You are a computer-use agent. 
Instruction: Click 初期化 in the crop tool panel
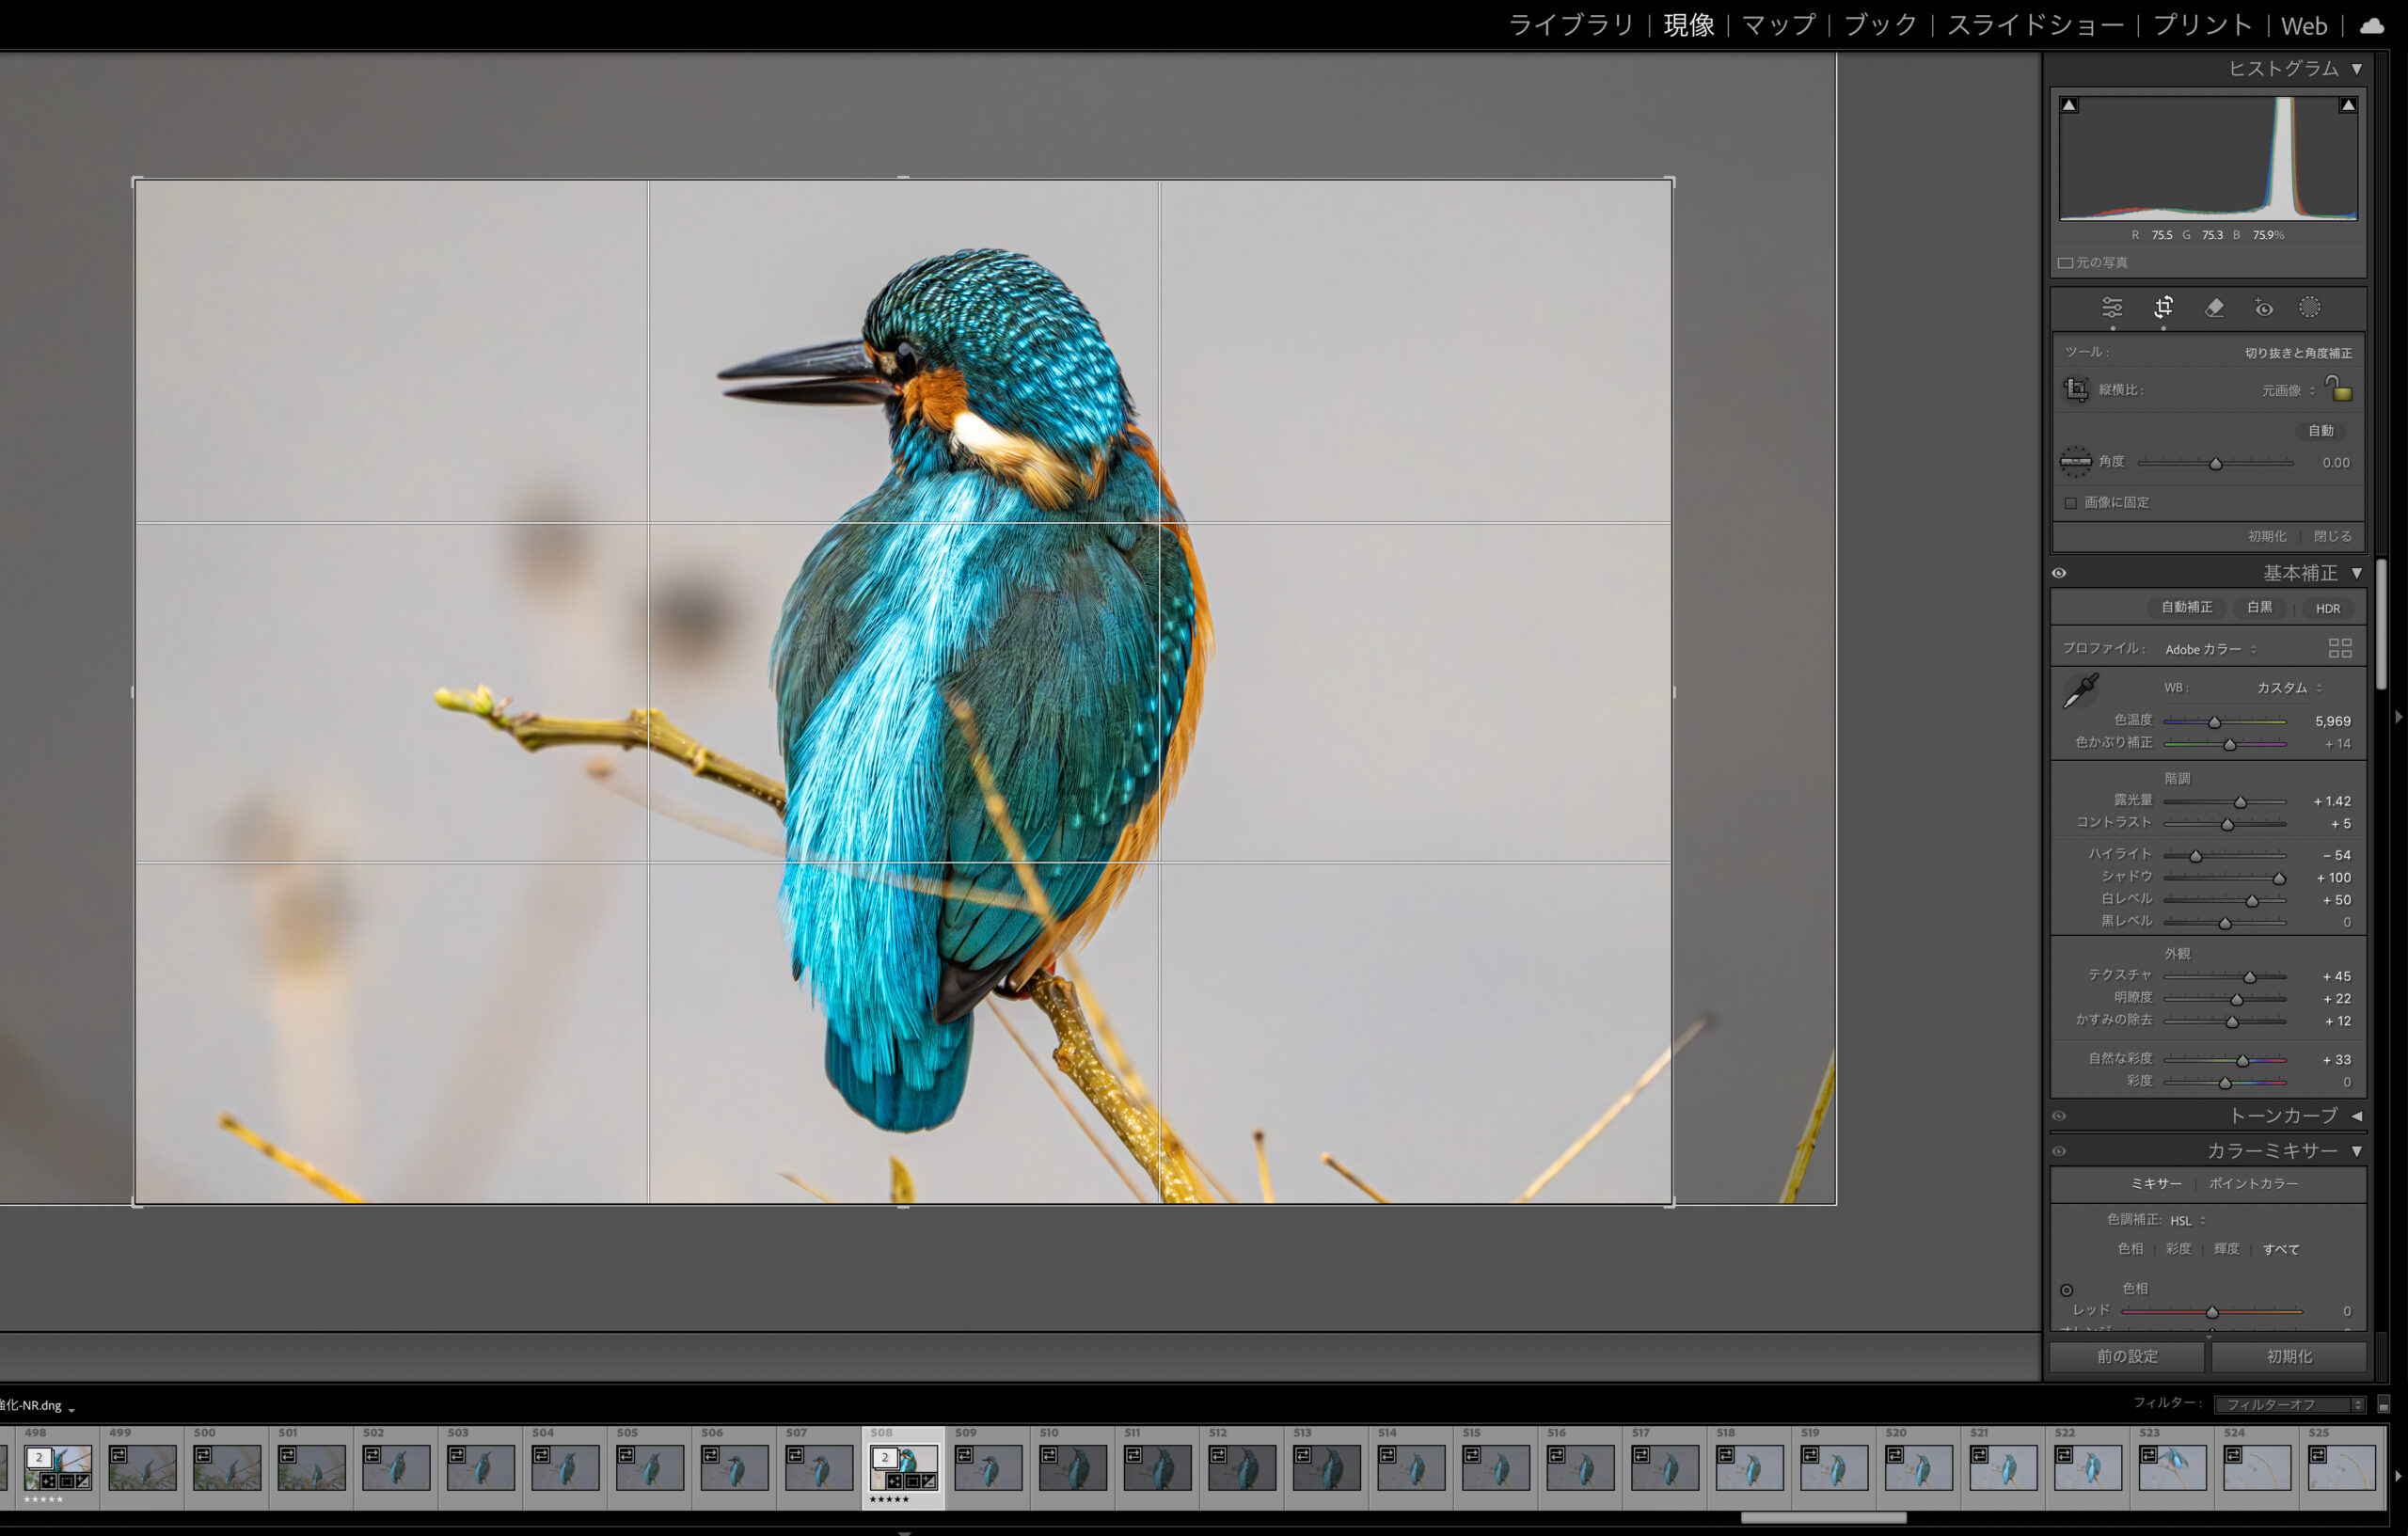point(2267,536)
